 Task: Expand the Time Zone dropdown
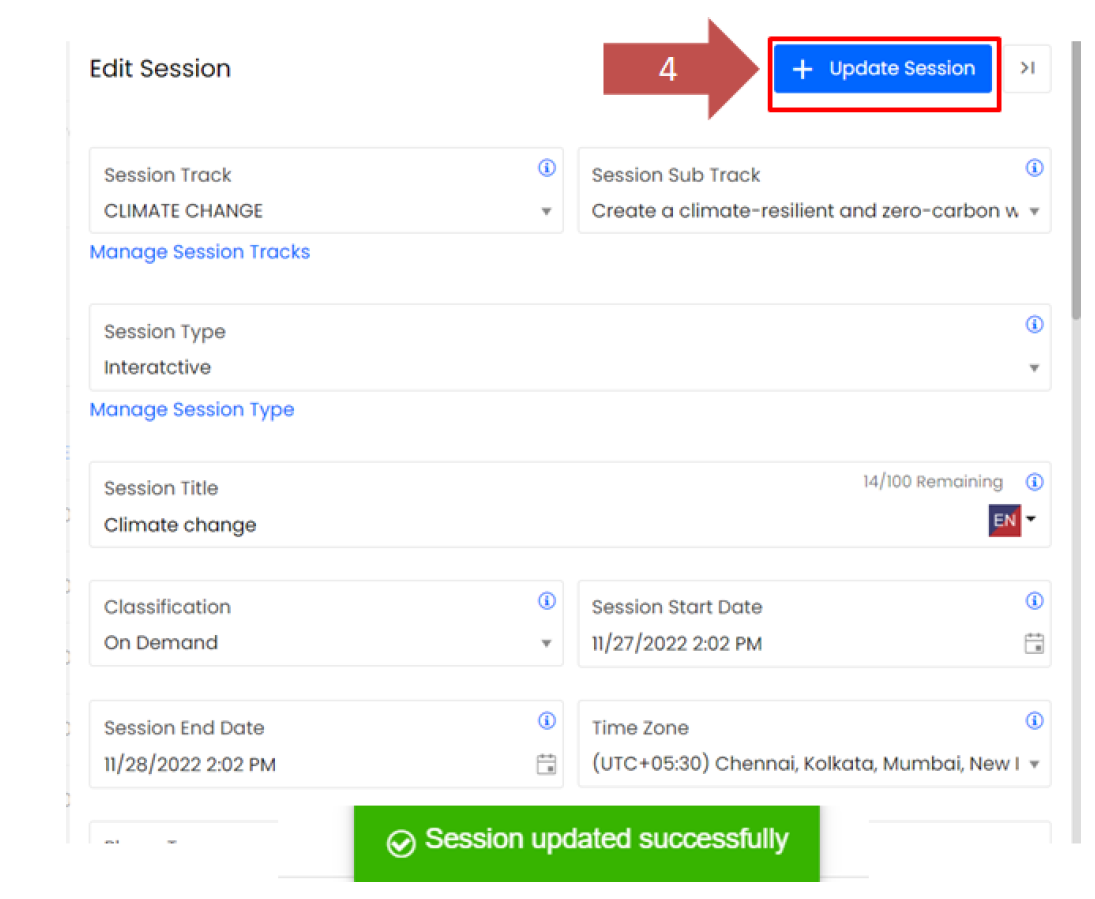point(1034,765)
